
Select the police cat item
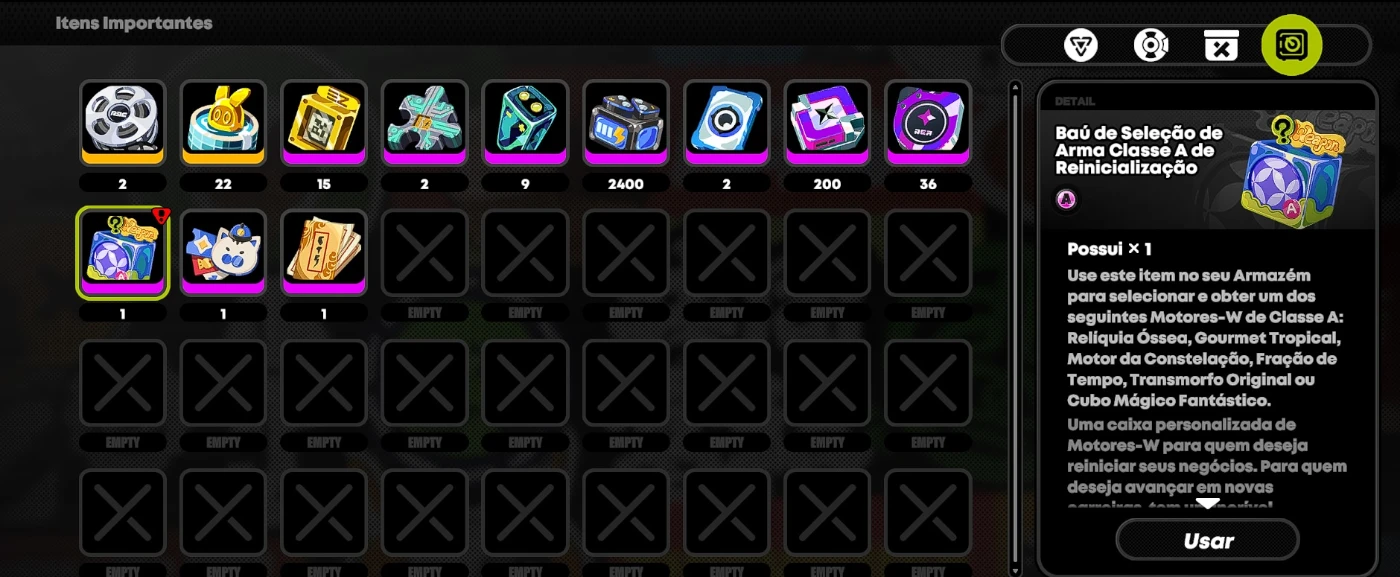(223, 253)
